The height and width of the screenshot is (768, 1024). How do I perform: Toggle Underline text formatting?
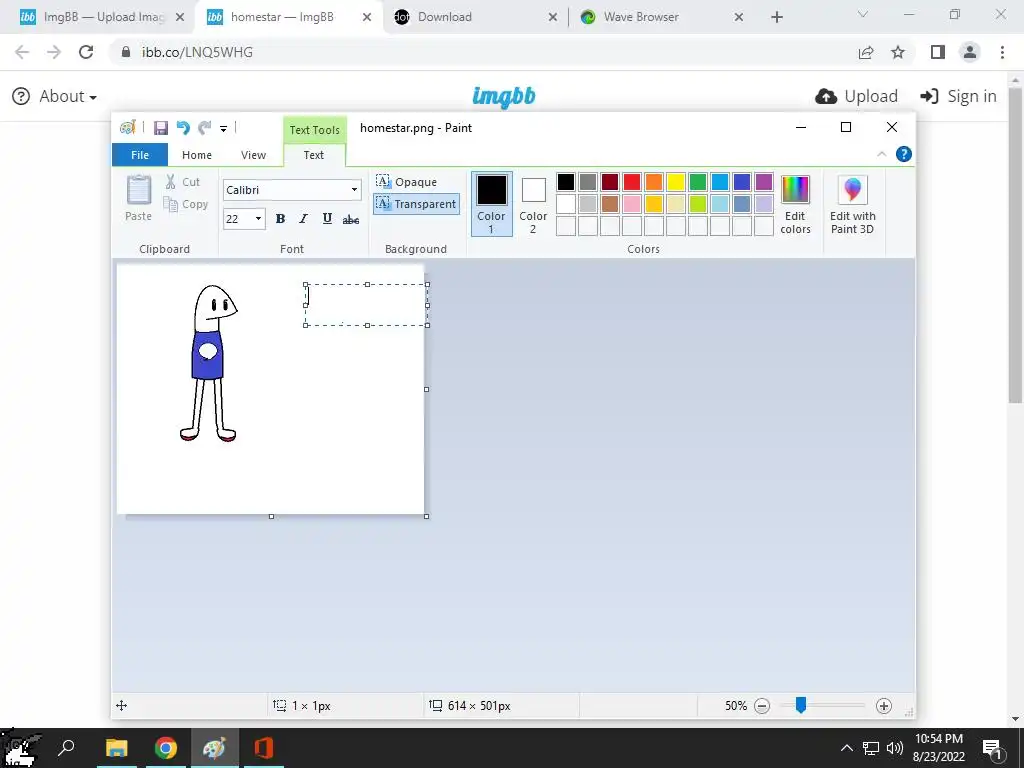tap(327, 219)
